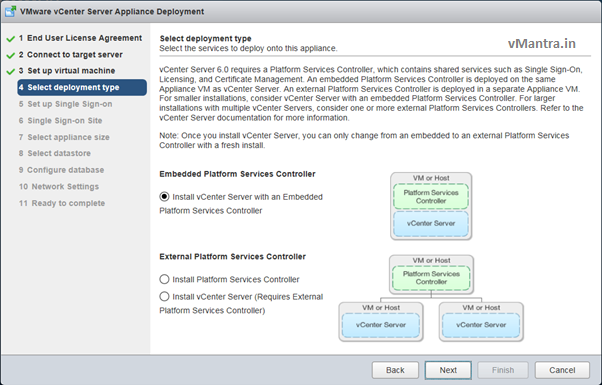Go to step 2 Connect to target server

point(71,55)
